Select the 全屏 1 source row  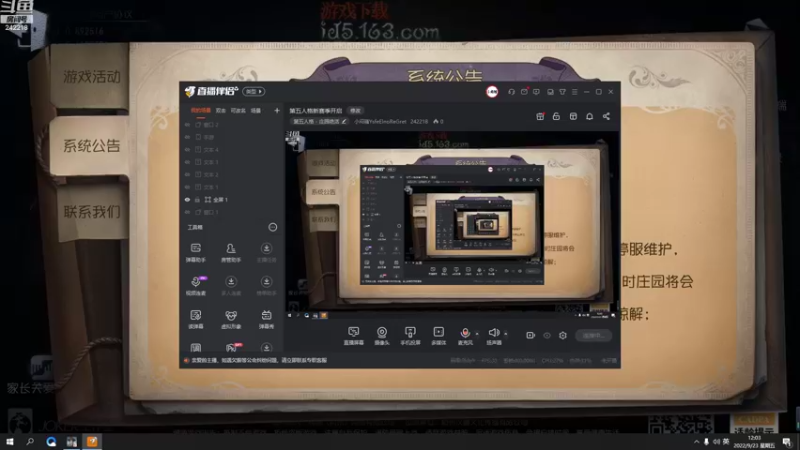[x=232, y=199]
